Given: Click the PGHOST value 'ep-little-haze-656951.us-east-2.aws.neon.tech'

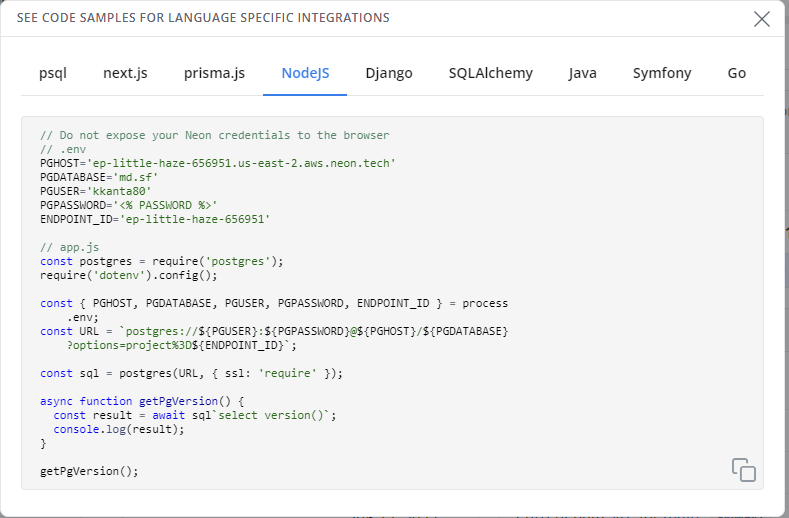Looking at the screenshot, I should point(241,163).
